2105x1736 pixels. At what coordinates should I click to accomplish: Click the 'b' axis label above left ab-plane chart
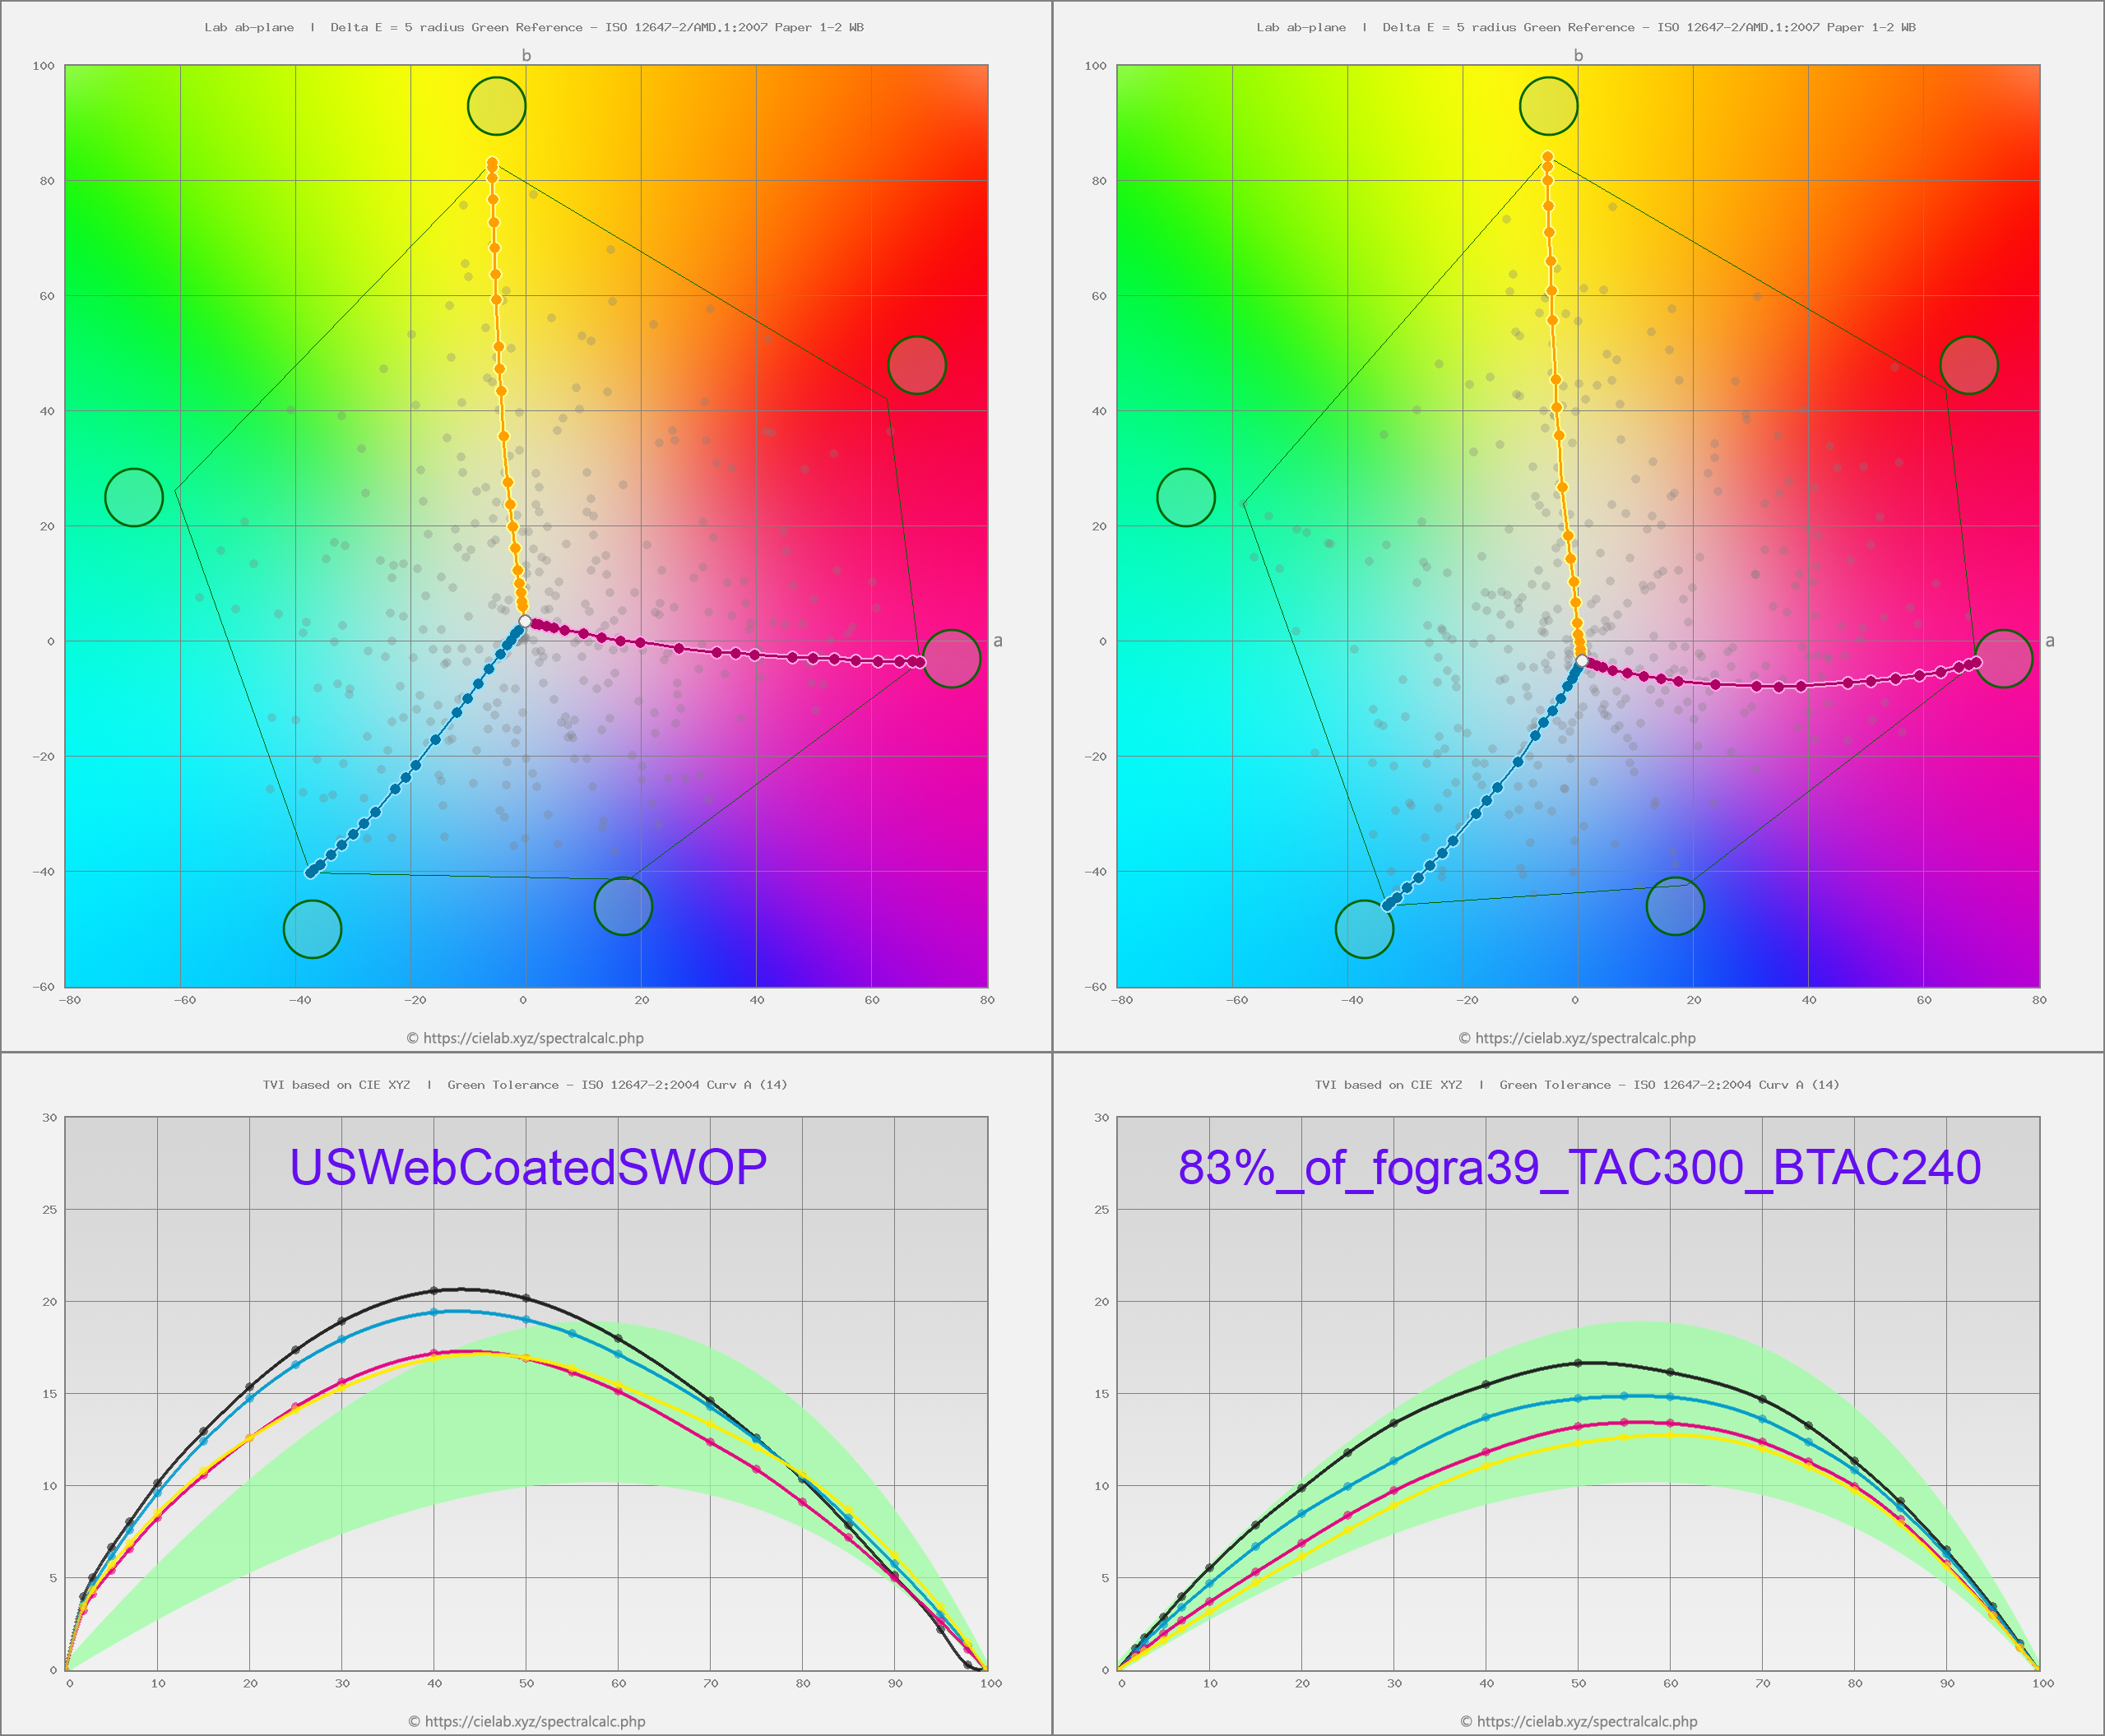point(526,55)
